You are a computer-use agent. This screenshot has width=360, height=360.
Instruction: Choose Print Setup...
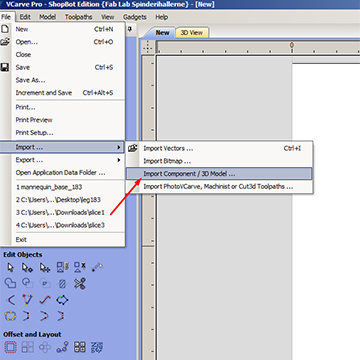[62, 133]
